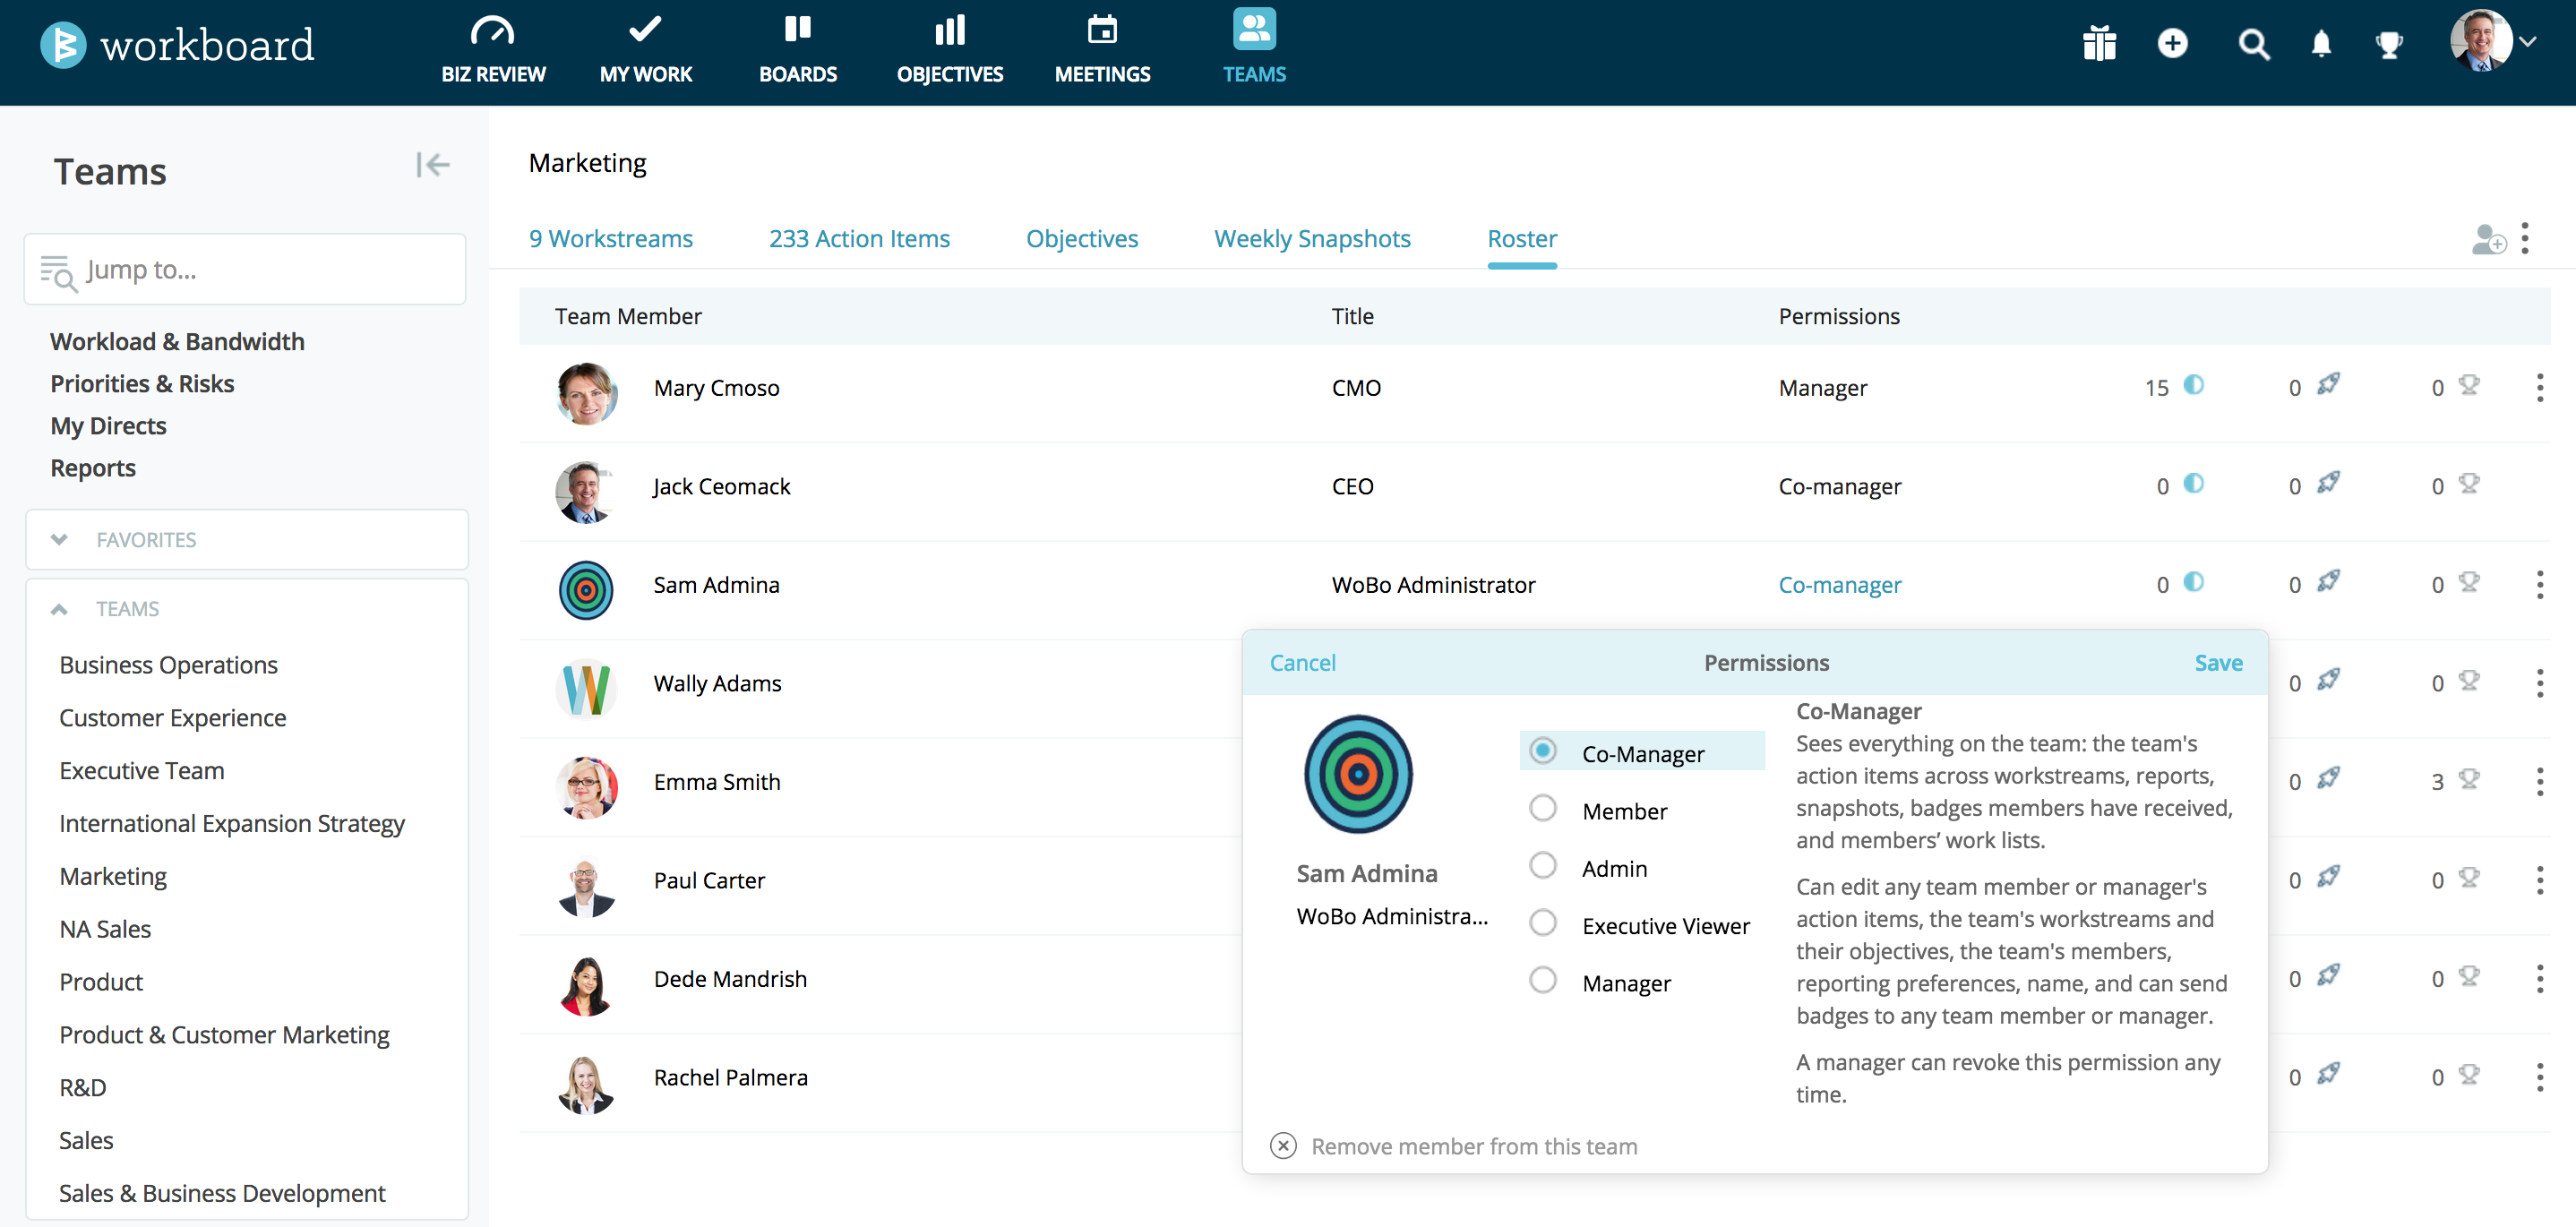2576x1227 pixels.
Task: Click Mary Cmoso's badge trophy icon
Action: [x=2469, y=385]
